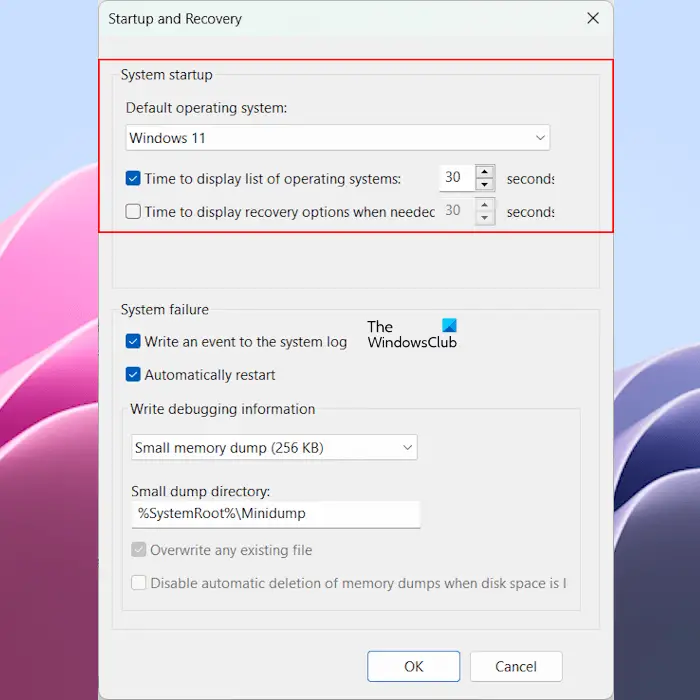Click the System failure group label

165,309
